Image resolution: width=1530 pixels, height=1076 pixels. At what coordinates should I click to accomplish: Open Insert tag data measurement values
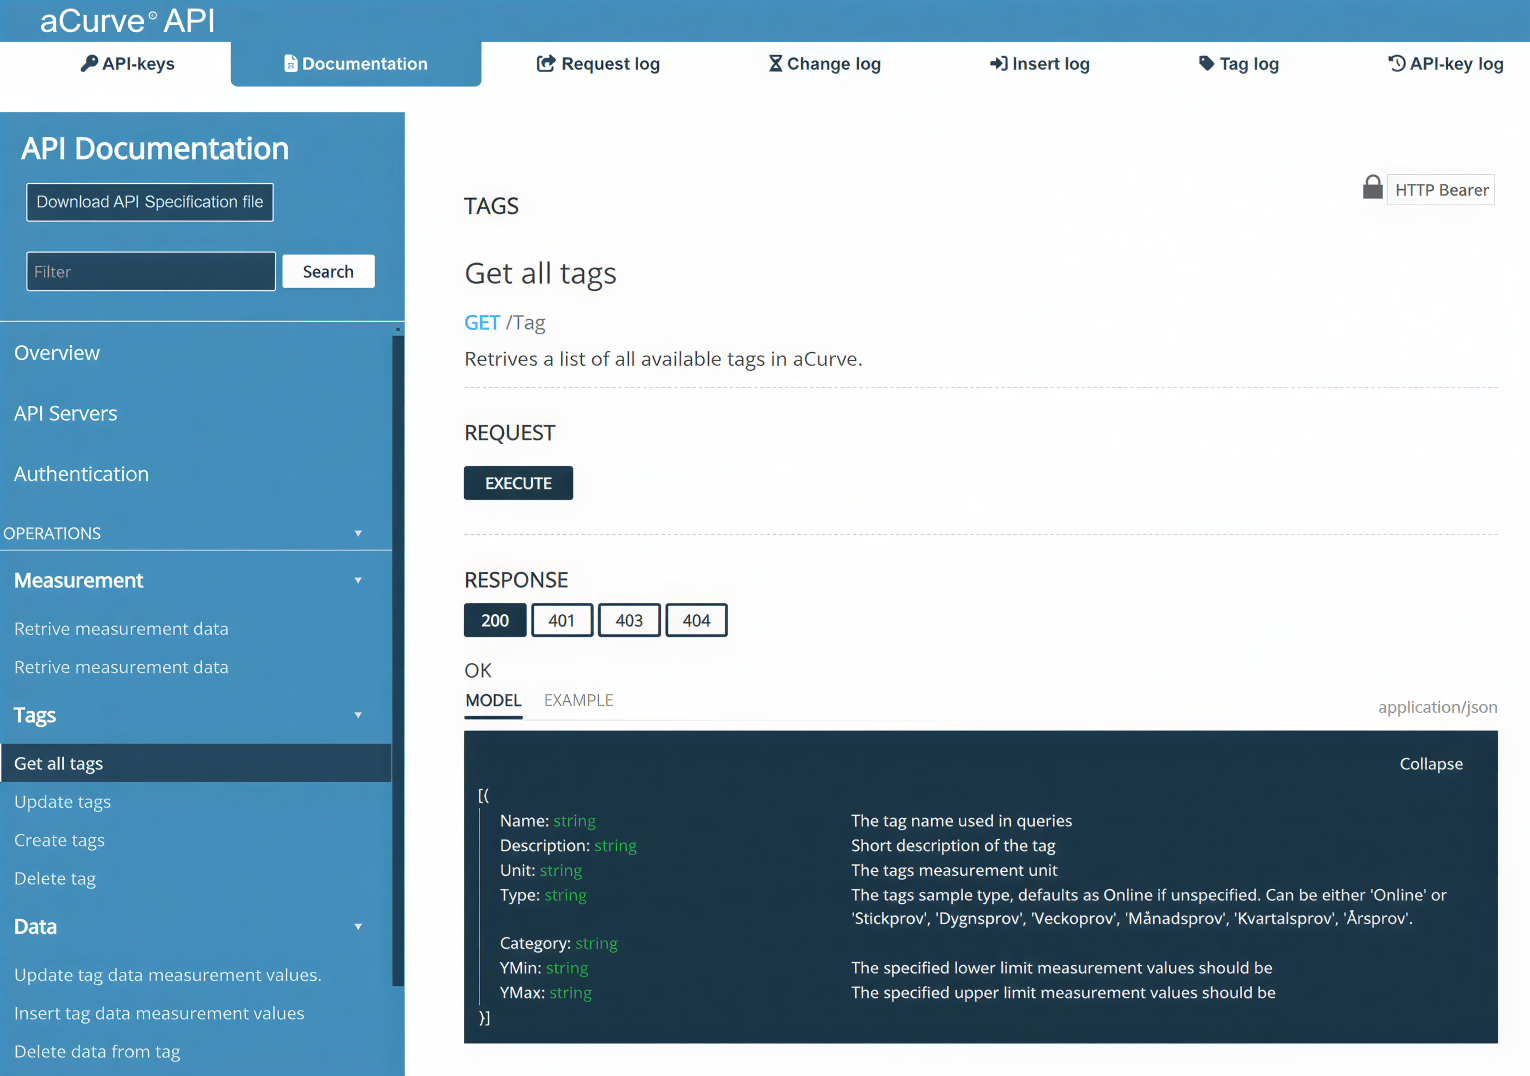click(159, 1013)
